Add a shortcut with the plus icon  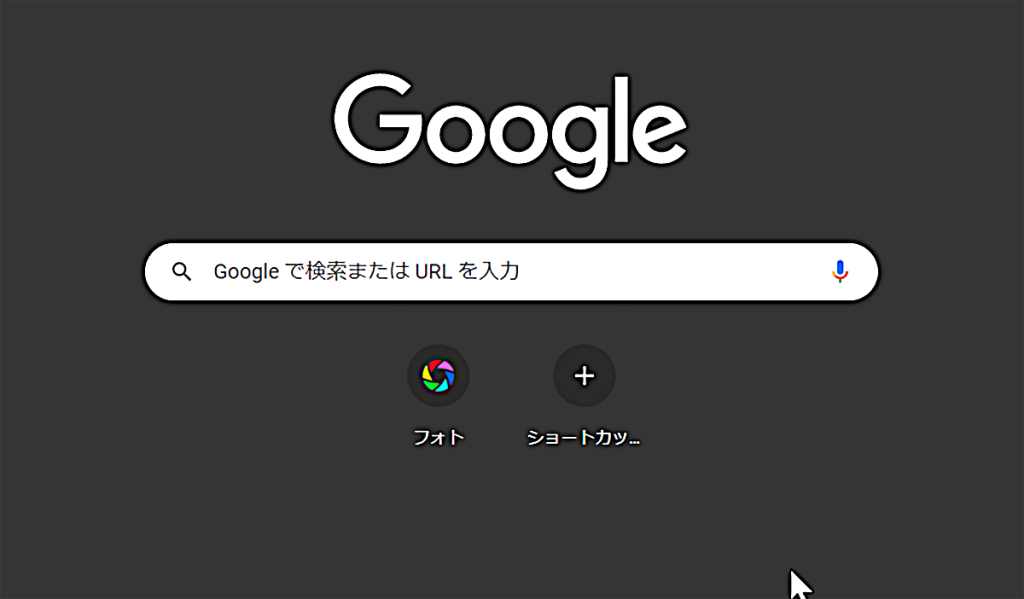point(584,376)
